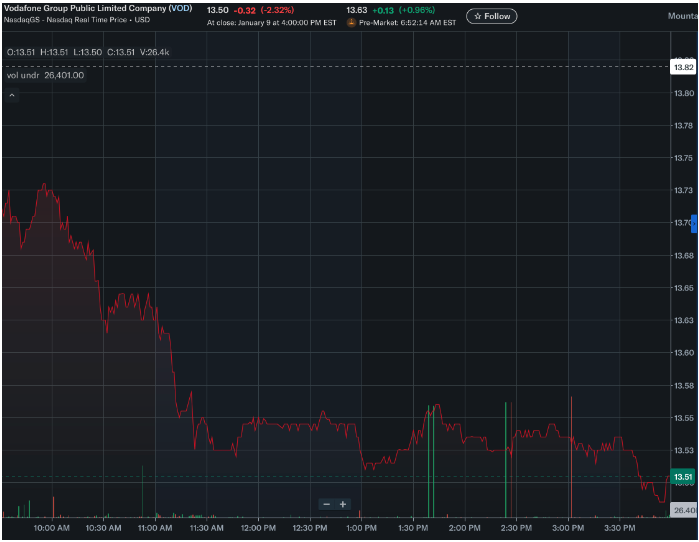
Task: Collapse the volume study panel chevron
Action: pos(12,95)
